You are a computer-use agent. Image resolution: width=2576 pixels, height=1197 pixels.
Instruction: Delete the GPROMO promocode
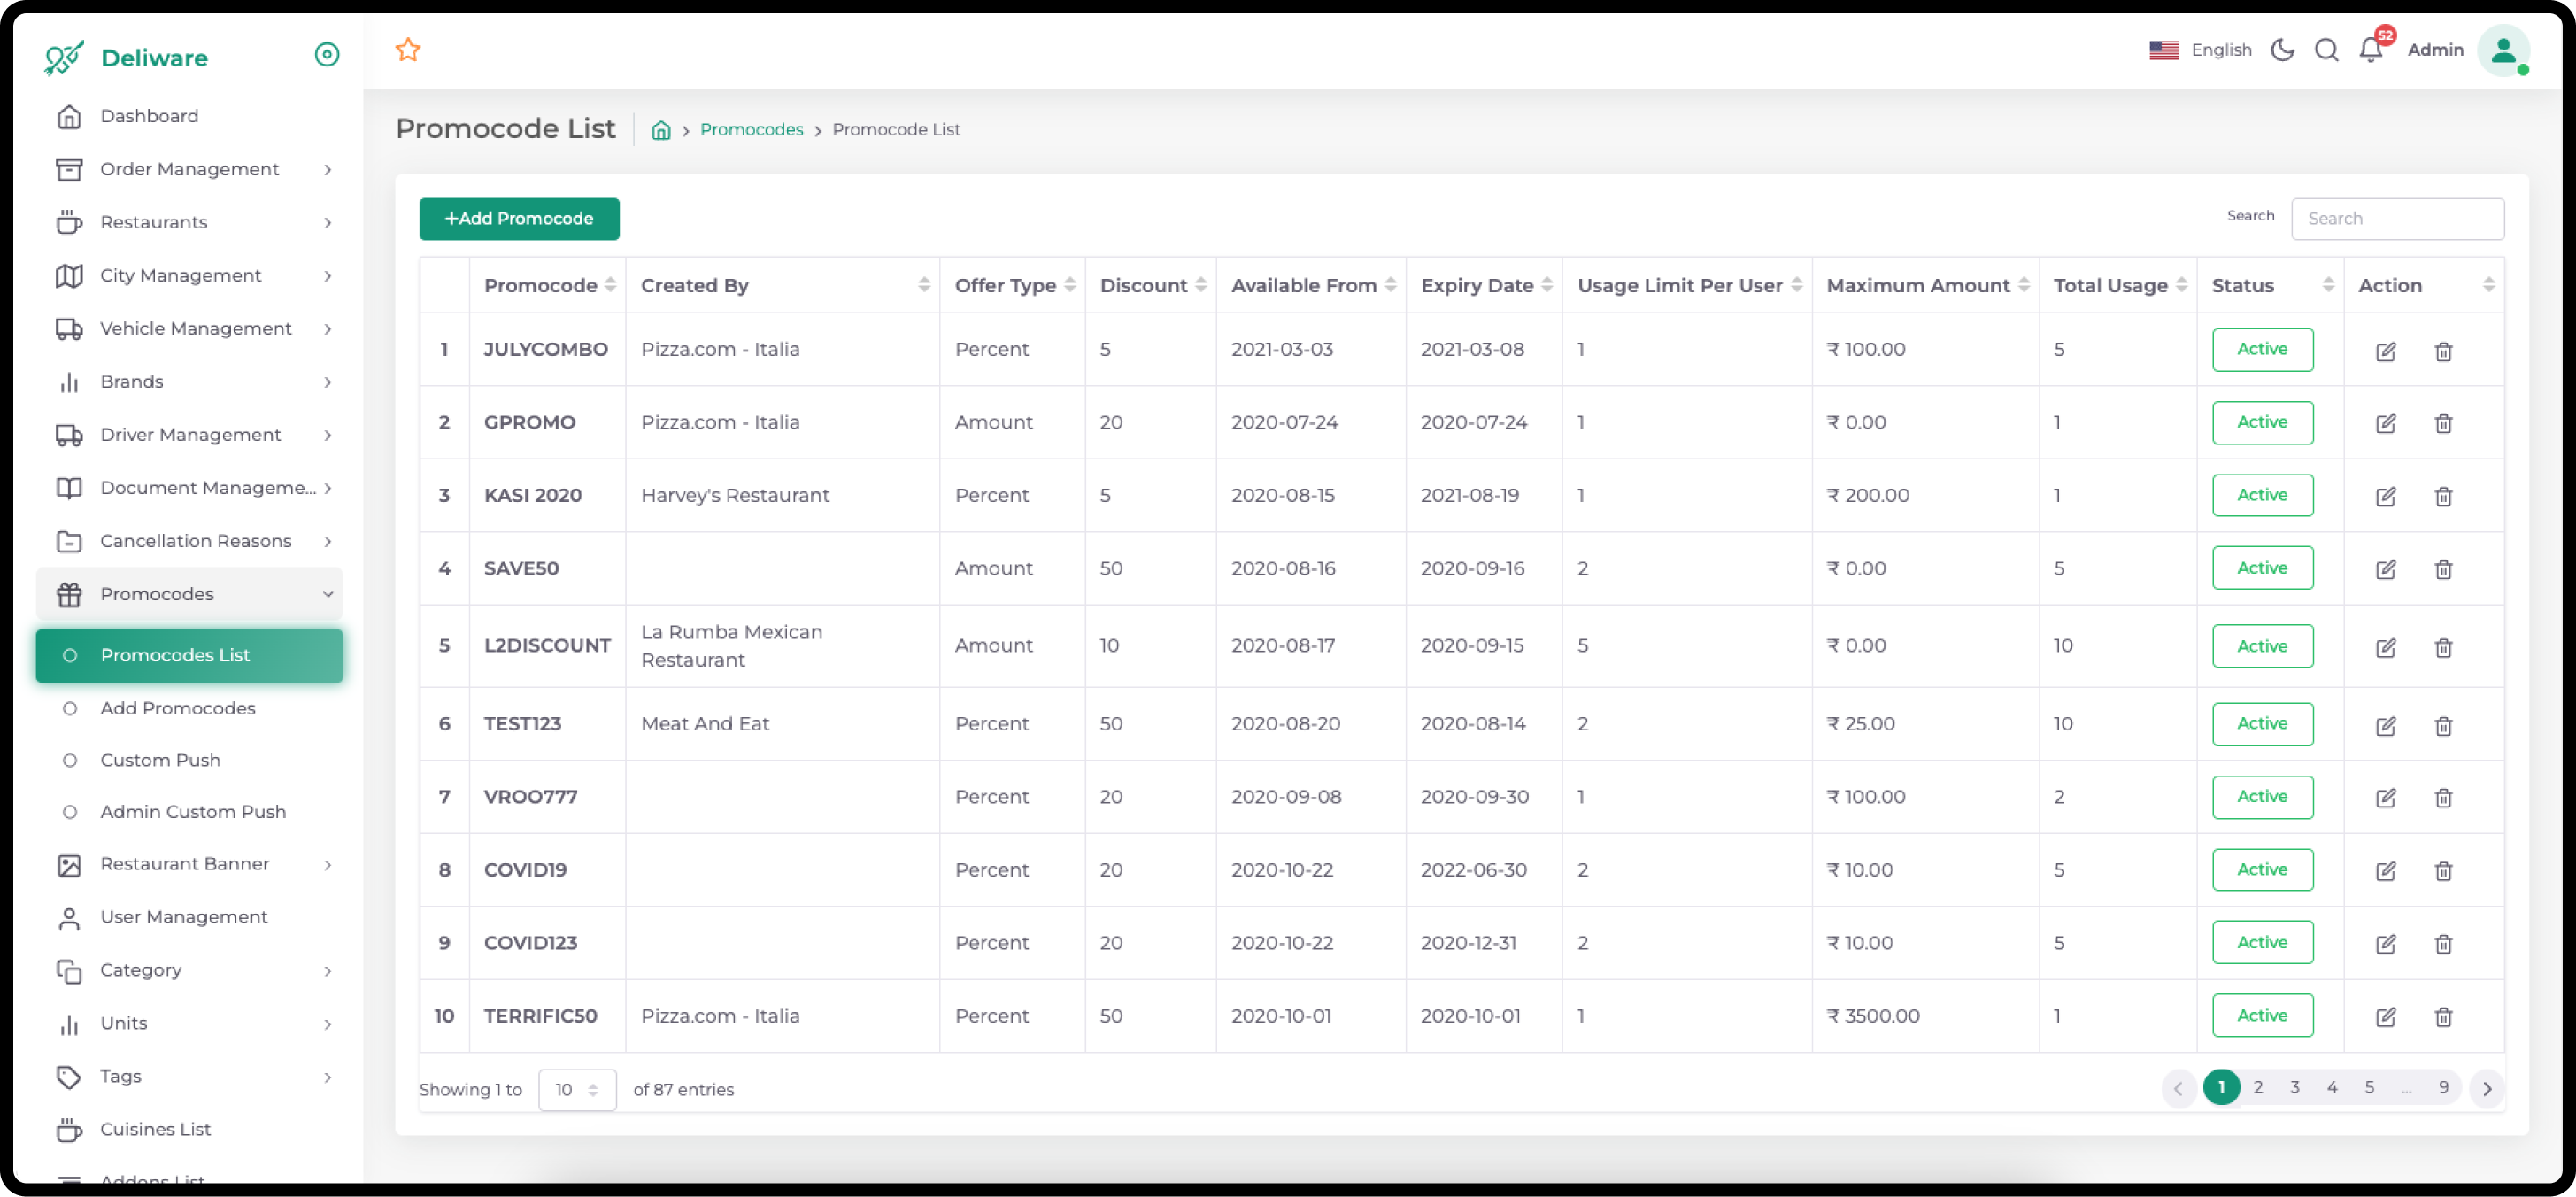[2443, 424]
